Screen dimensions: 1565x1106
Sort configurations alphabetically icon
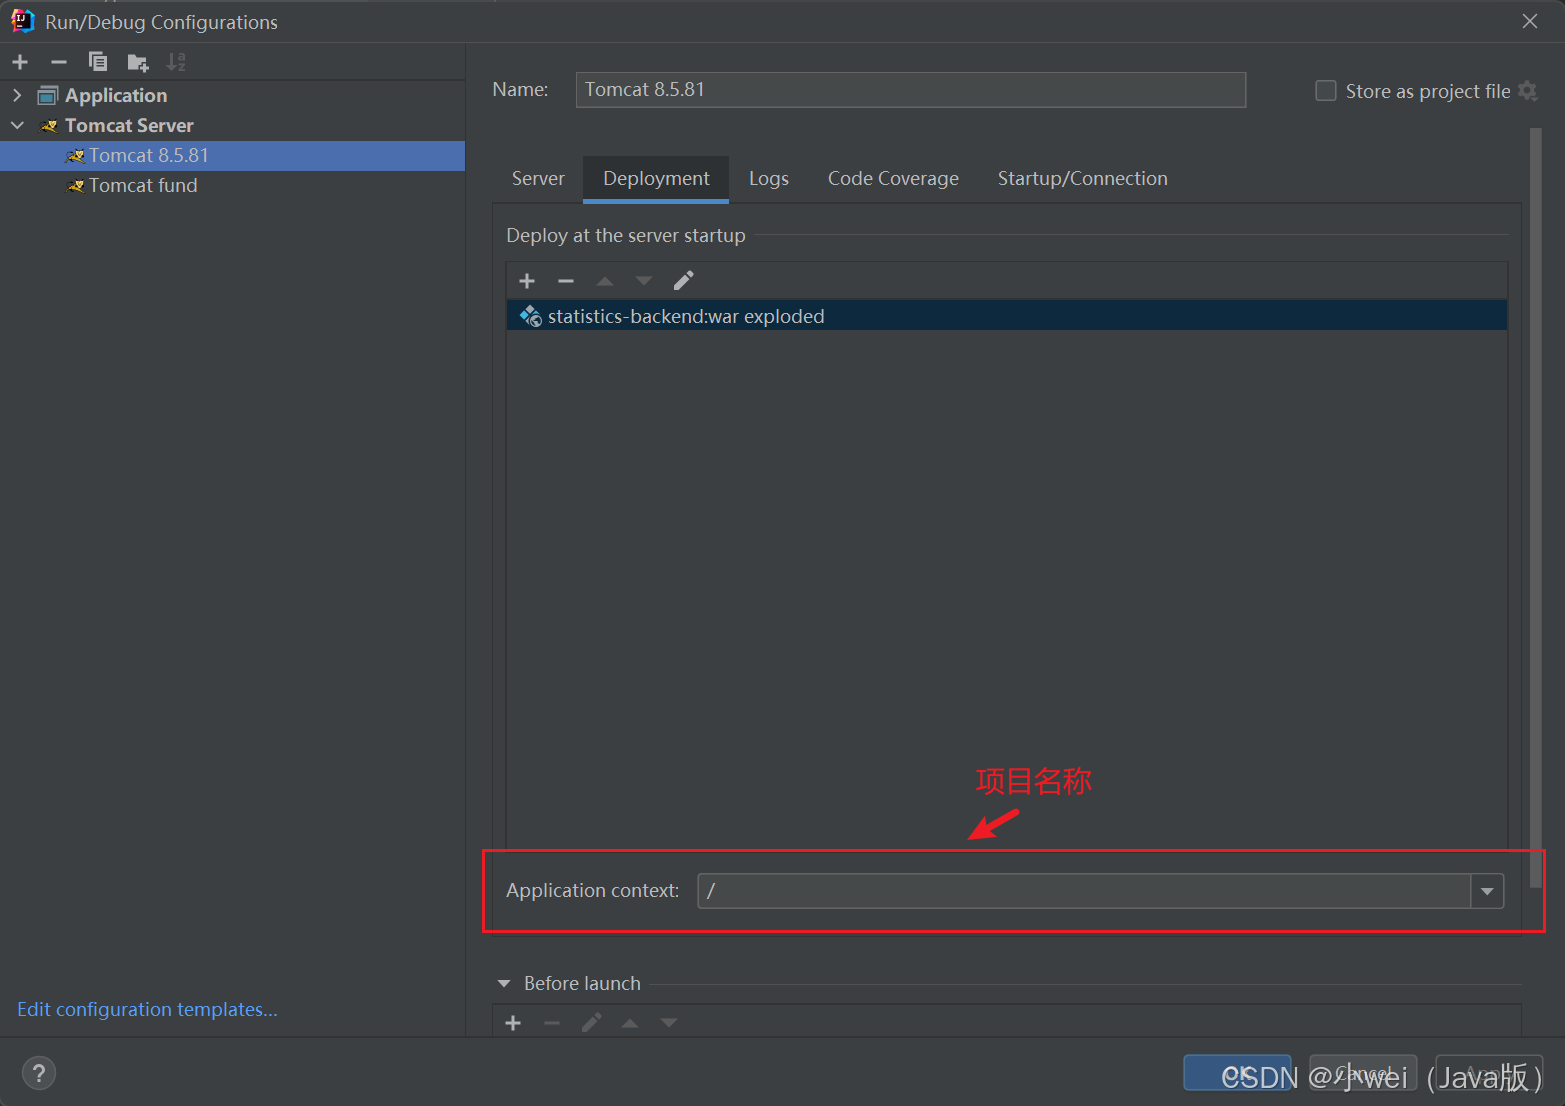(176, 62)
